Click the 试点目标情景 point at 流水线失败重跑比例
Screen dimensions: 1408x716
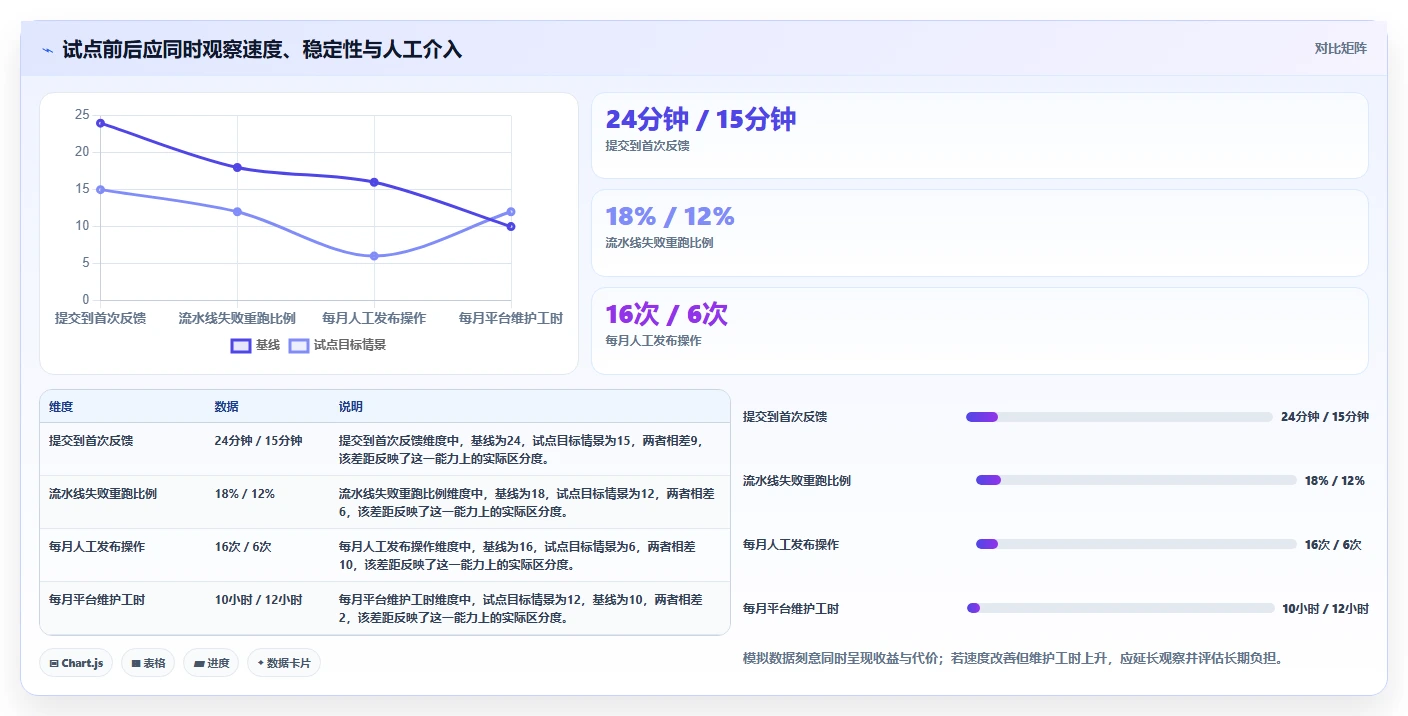tap(237, 211)
